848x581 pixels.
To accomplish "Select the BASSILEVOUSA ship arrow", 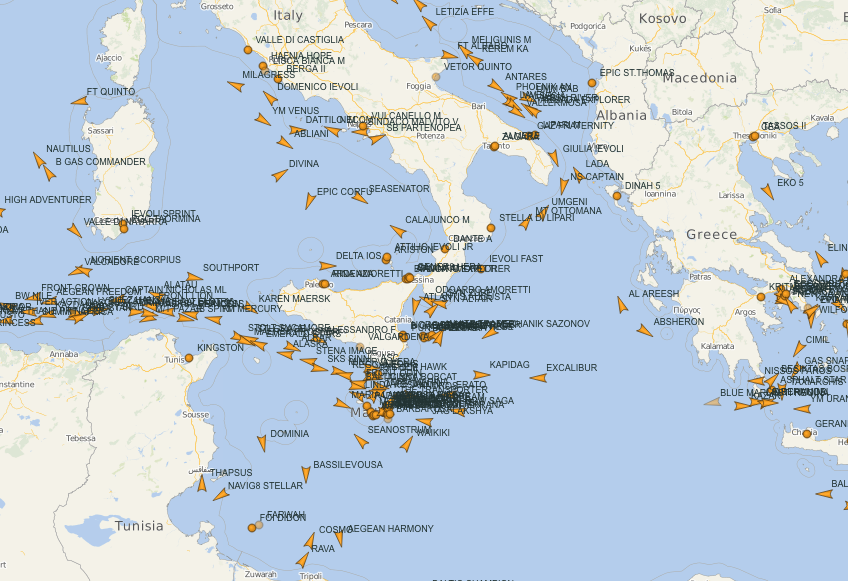I will tap(306, 474).
